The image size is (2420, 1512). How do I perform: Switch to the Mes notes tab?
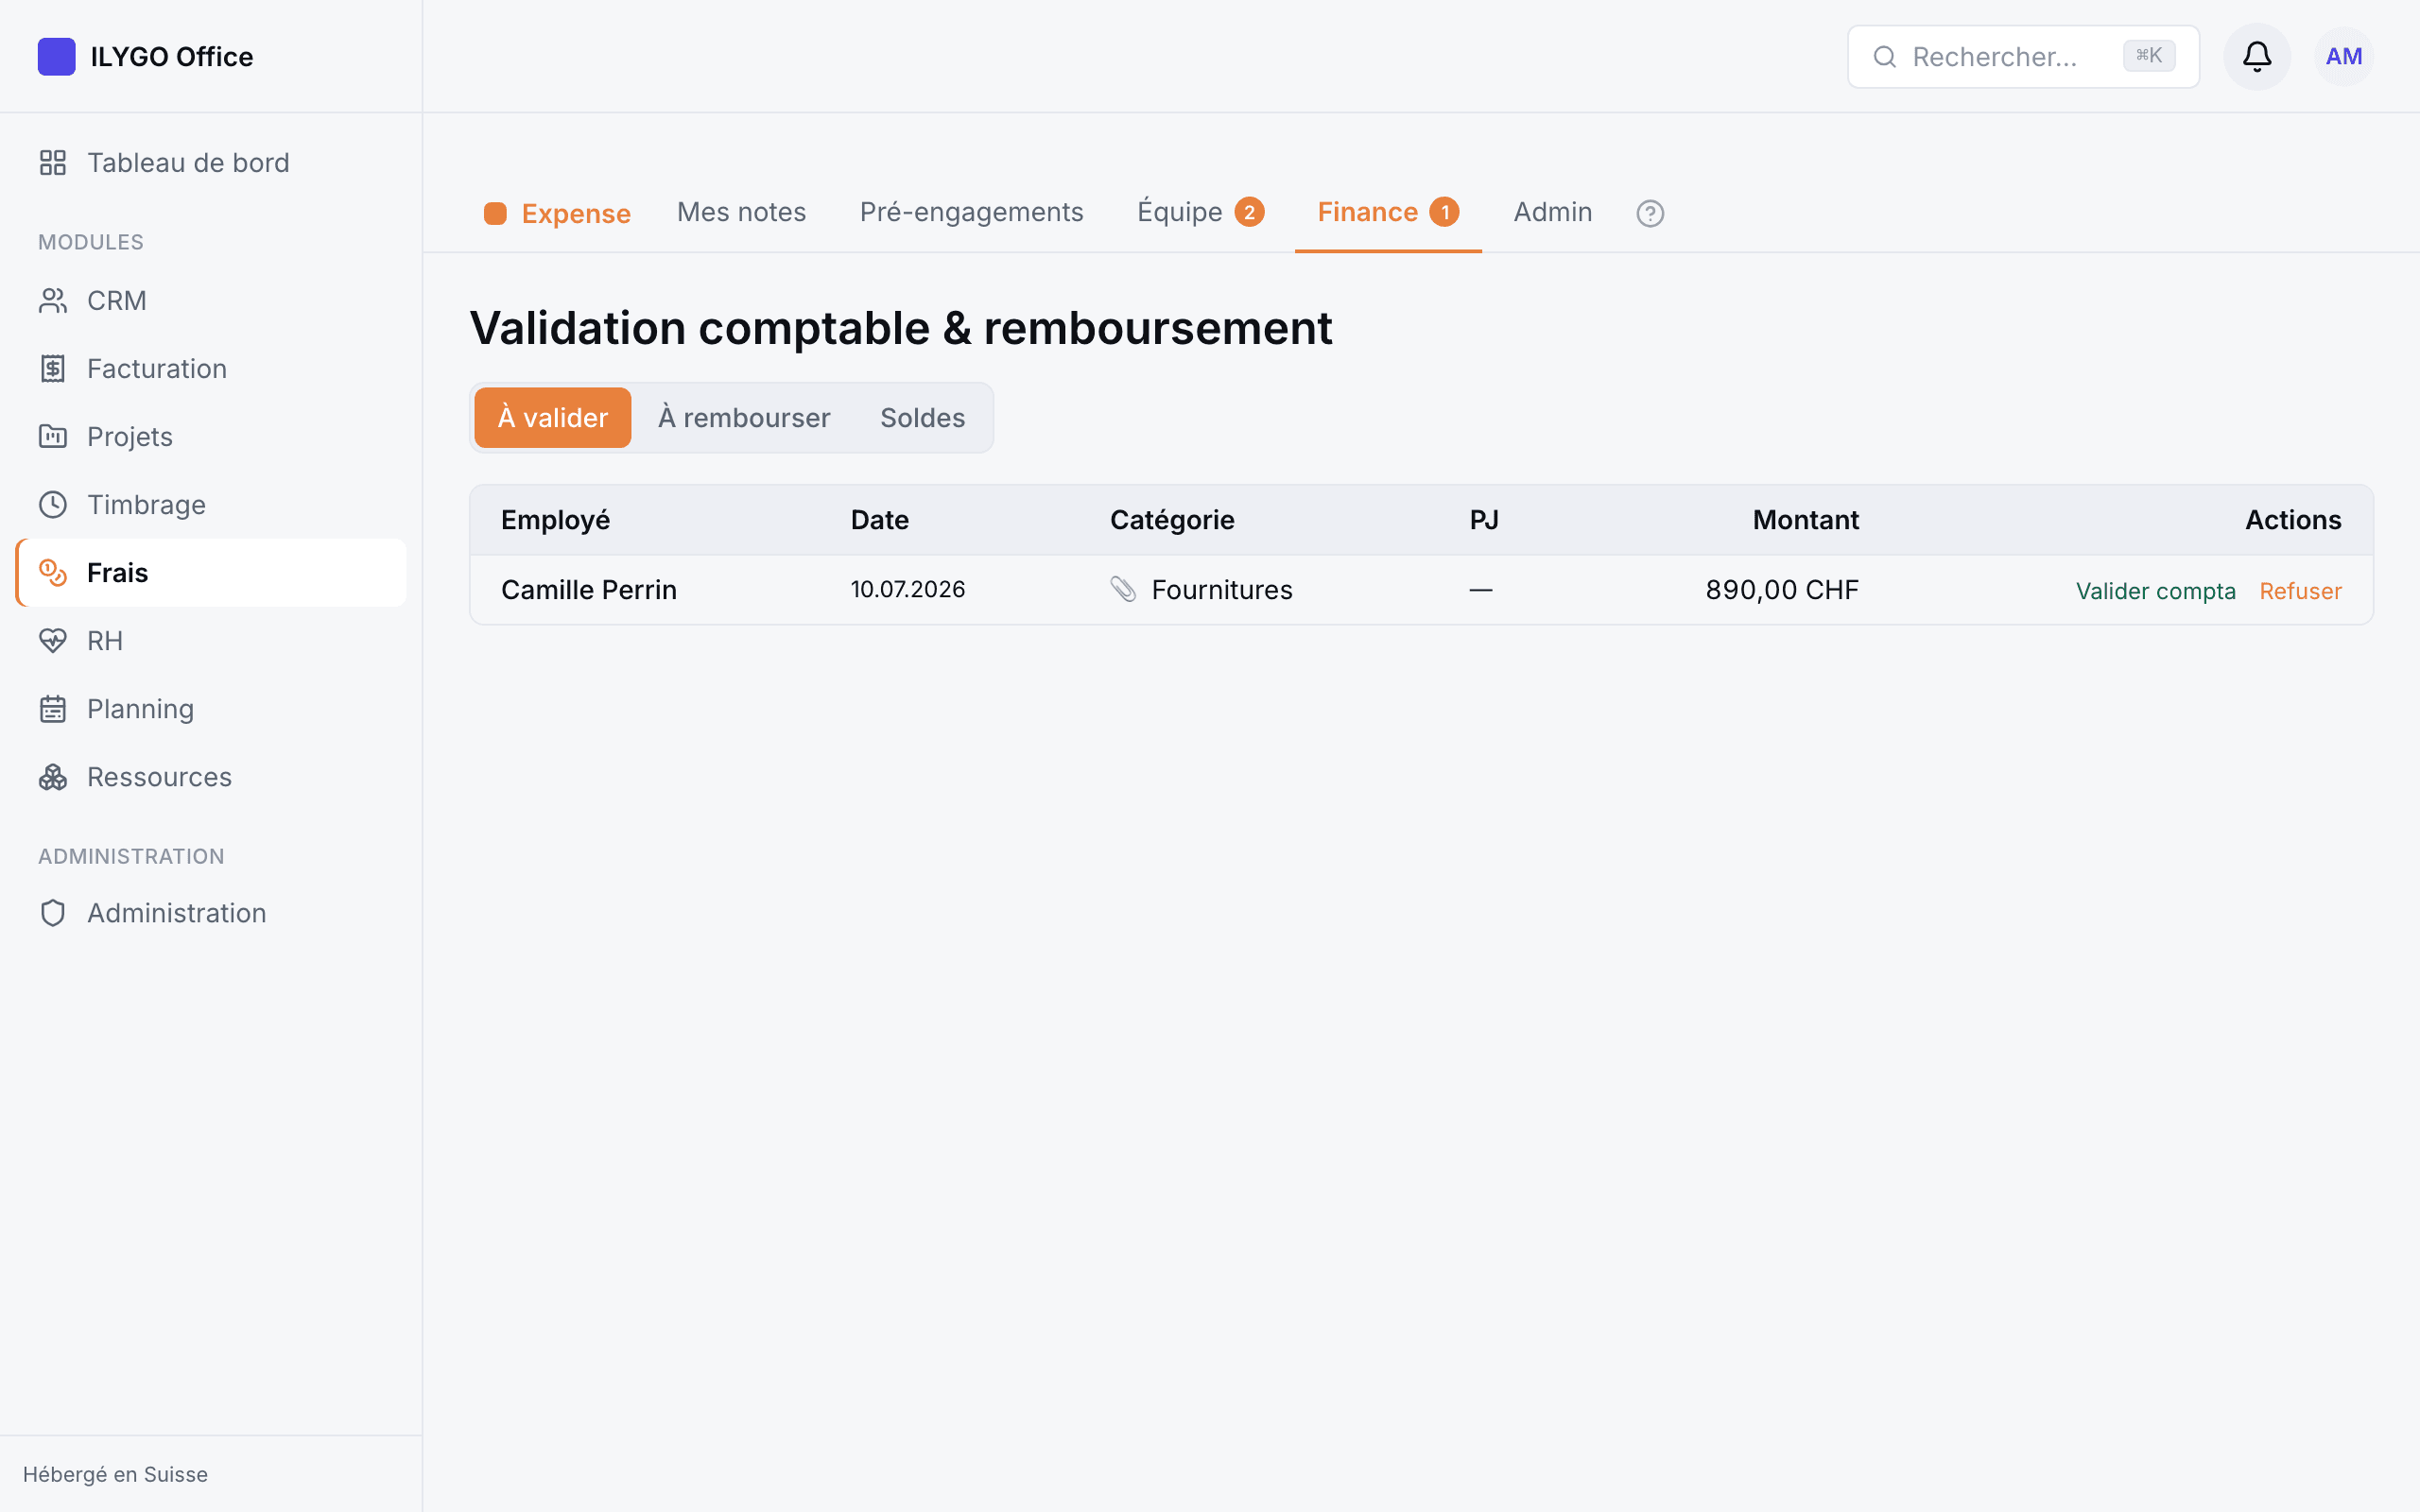click(x=741, y=212)
